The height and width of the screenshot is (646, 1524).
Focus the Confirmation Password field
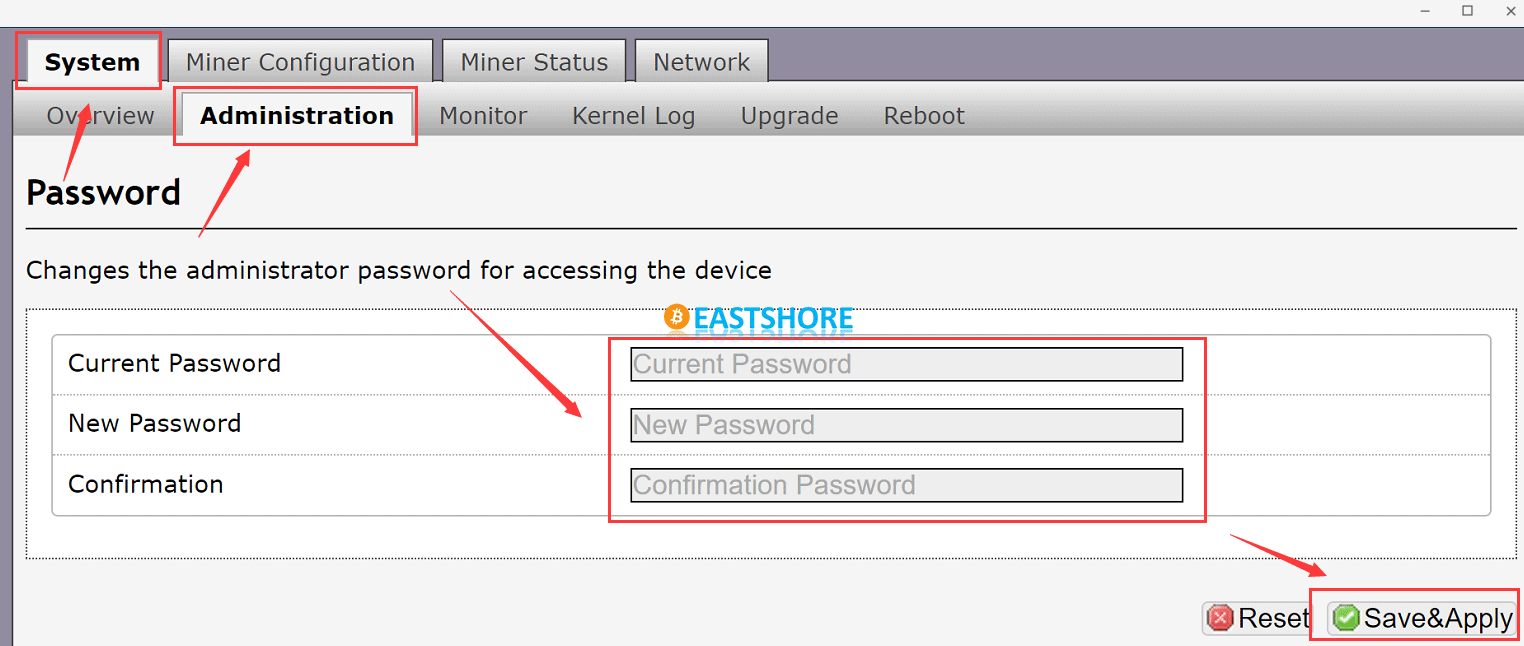(906, 485)
